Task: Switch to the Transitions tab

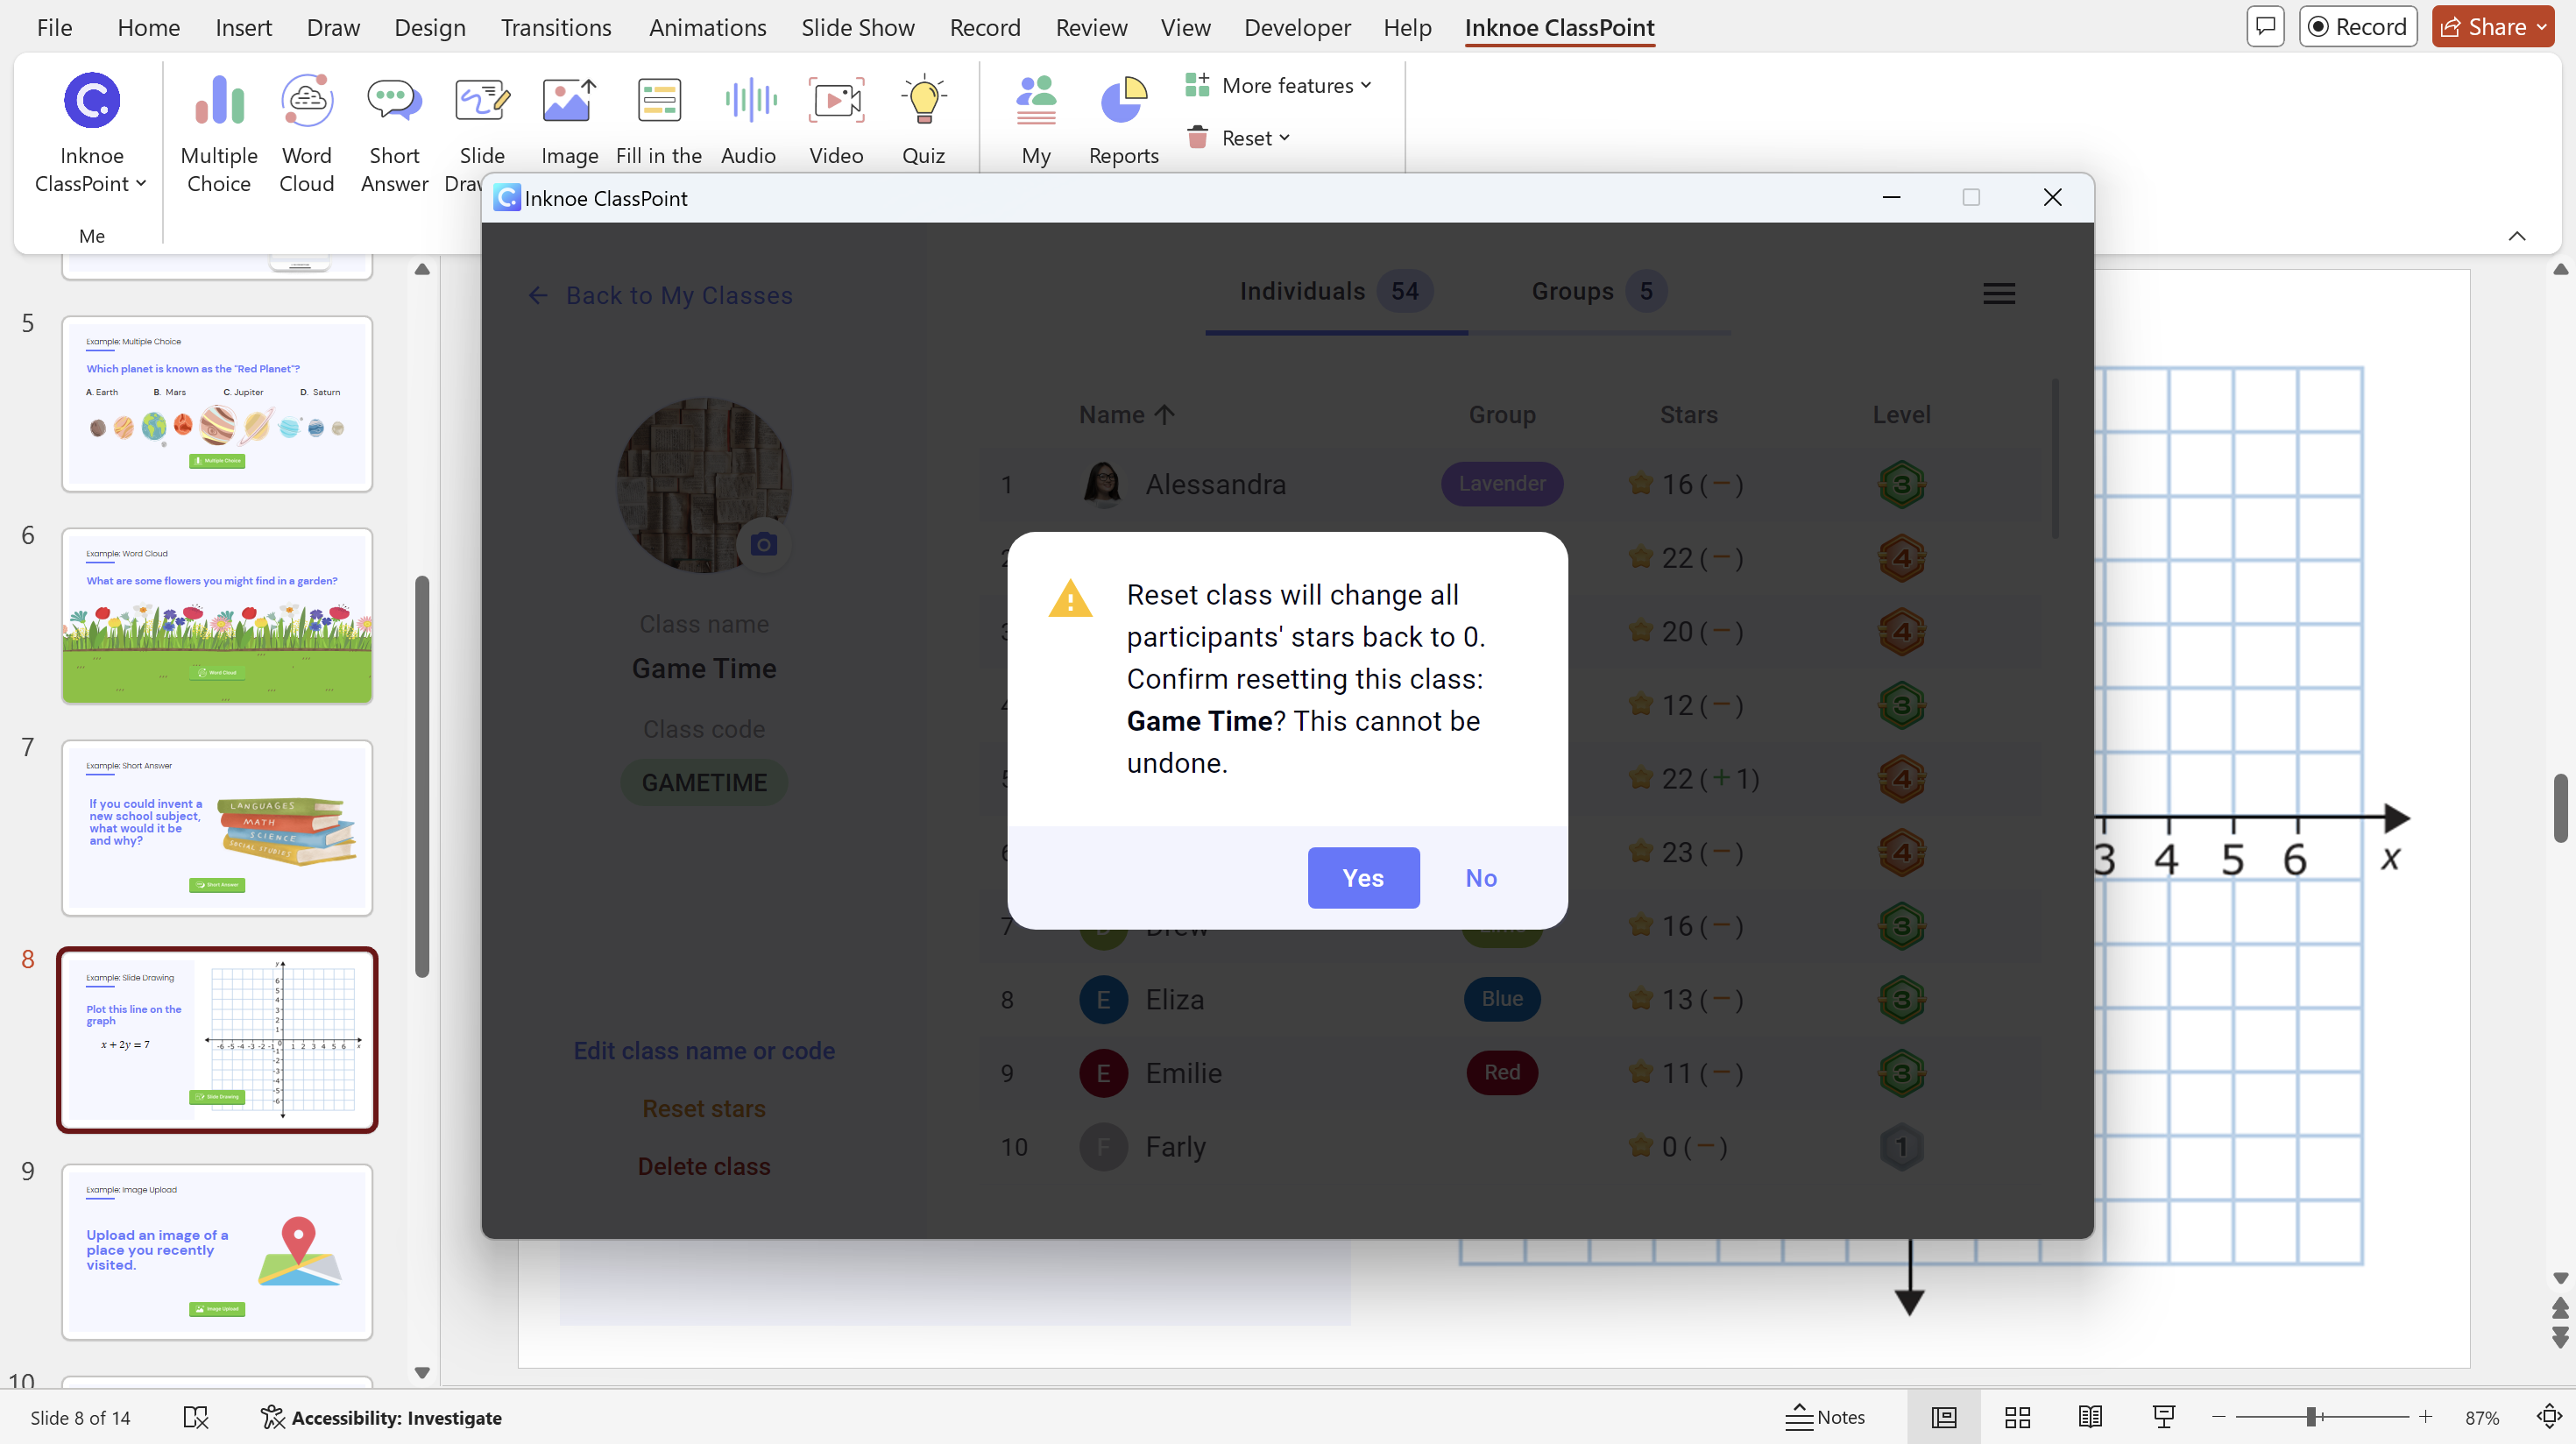Action: tap(556, 27)
